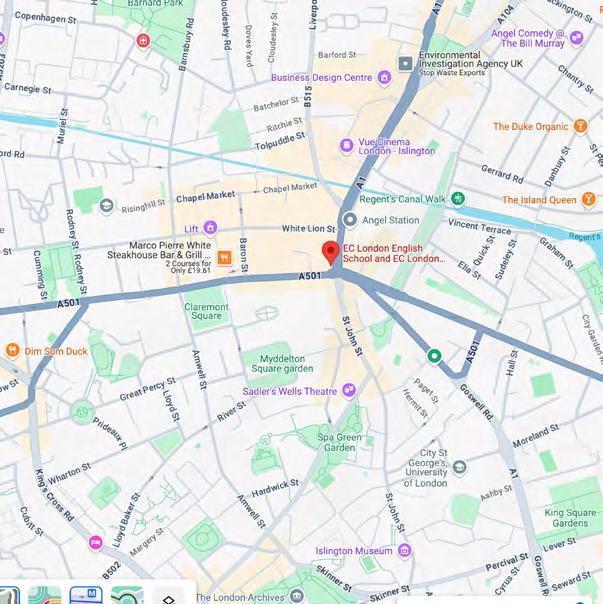Open the Lift purple marker icon
The image size is (603, 604).
(210, 228)
